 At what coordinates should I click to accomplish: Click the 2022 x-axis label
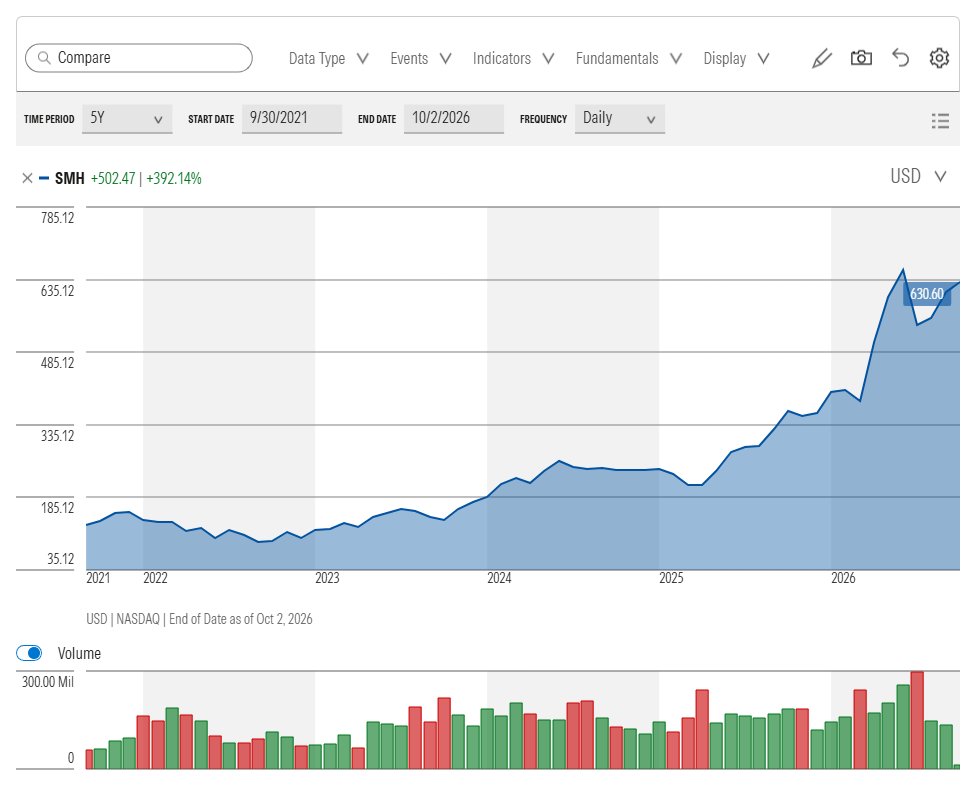click(155, 578)
